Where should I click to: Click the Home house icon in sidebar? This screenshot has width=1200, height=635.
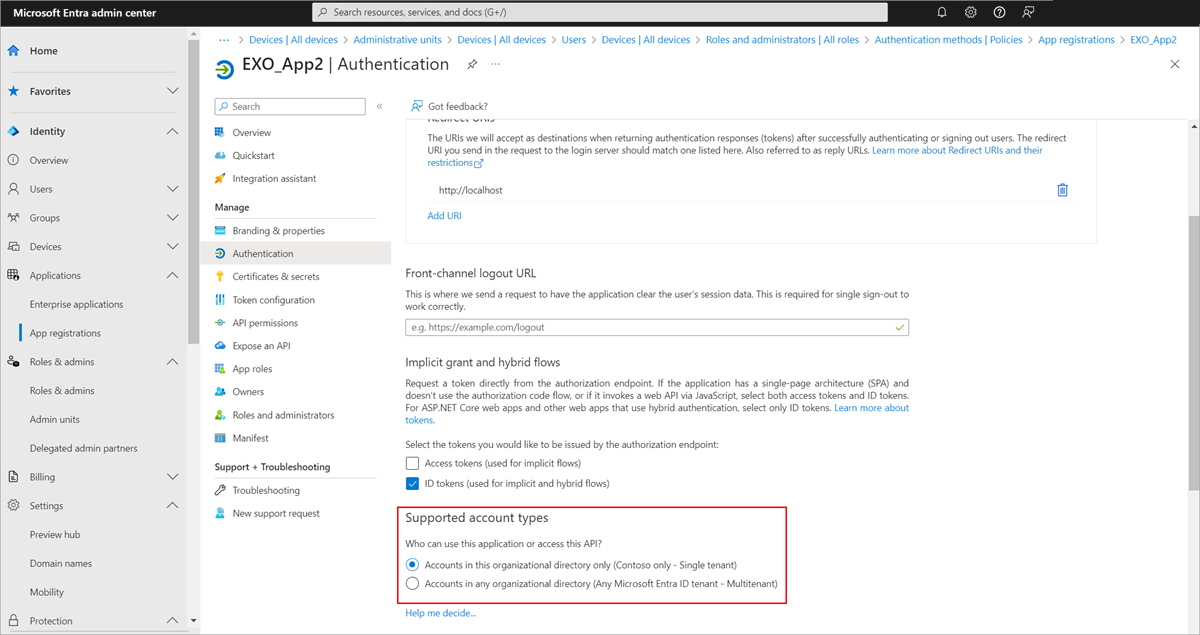point(14,51)
